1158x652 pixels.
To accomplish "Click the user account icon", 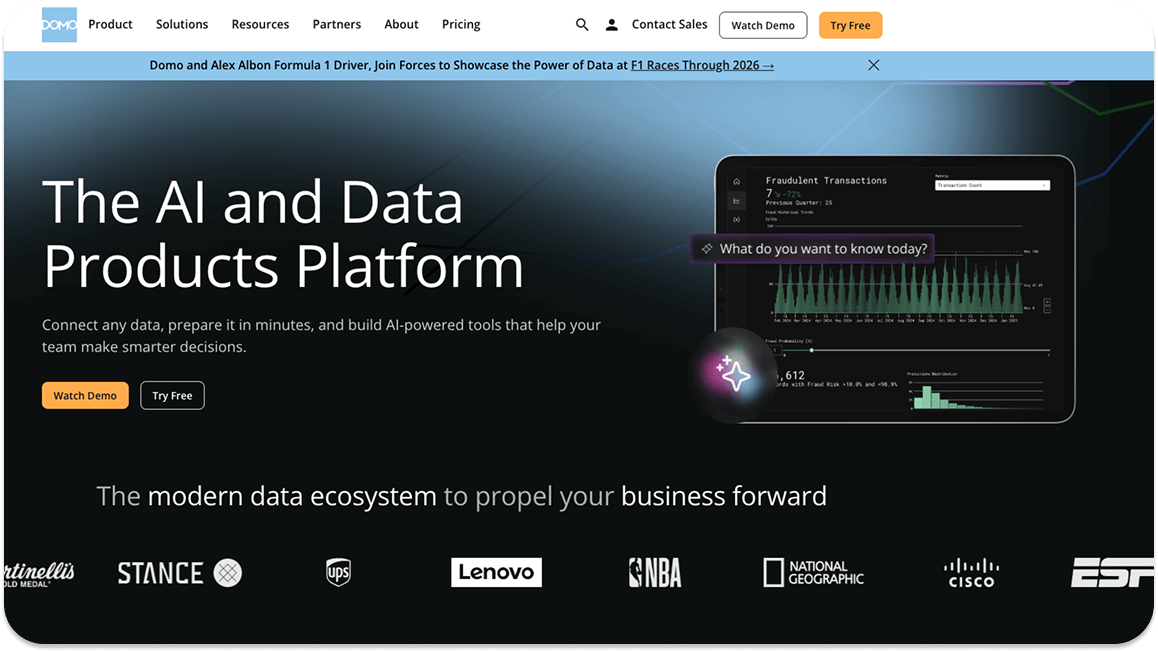I will coord(611,24).
